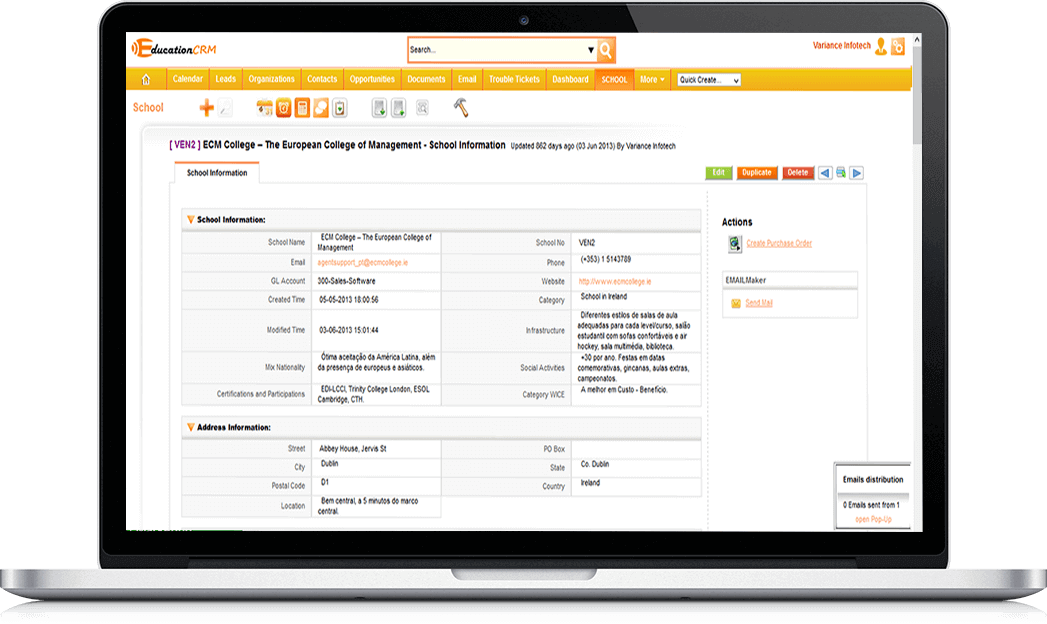Open the search box dropdown arrow
The height and width of the screenshot is (624, 1047).
(x=590, y=49)
